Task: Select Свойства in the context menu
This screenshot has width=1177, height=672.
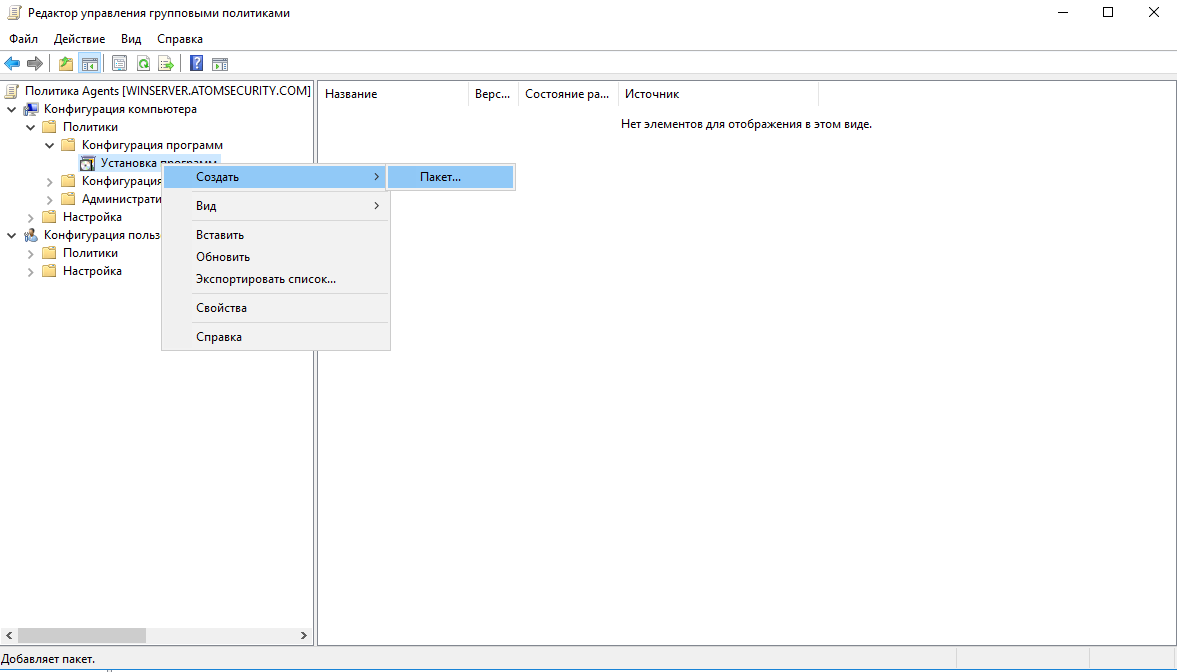Action: tap(221, 308)
